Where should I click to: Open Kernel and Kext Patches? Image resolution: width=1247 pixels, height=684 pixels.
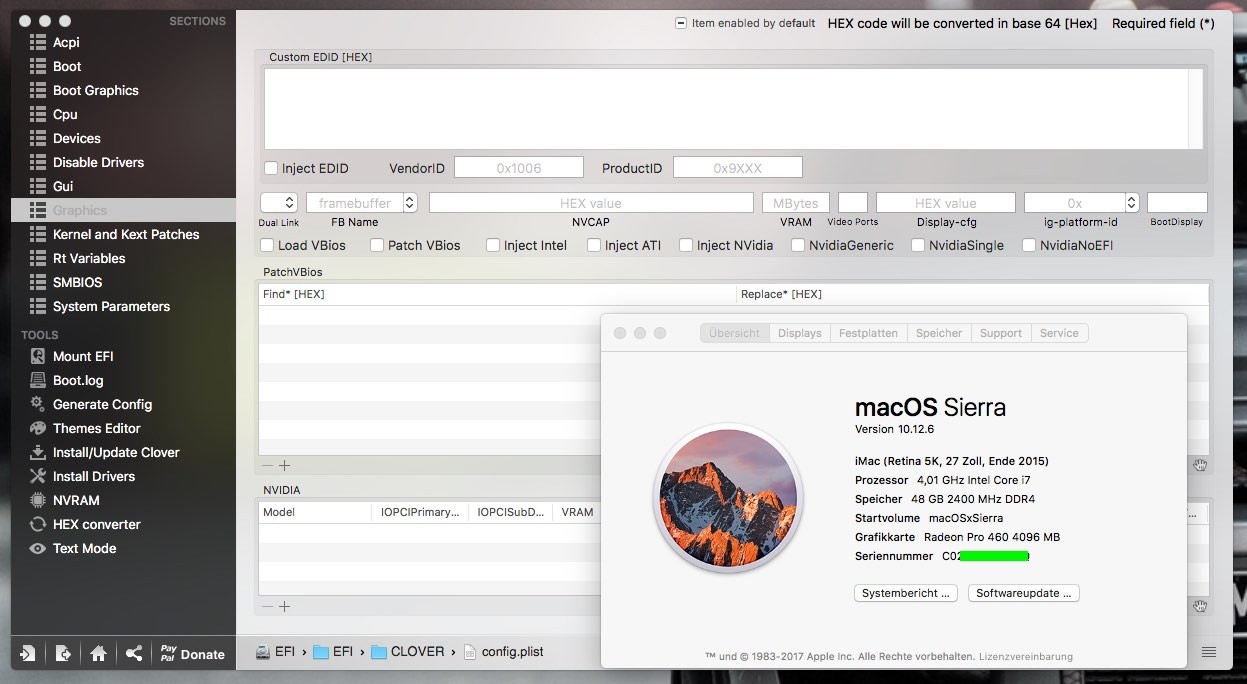coord(126,234)
